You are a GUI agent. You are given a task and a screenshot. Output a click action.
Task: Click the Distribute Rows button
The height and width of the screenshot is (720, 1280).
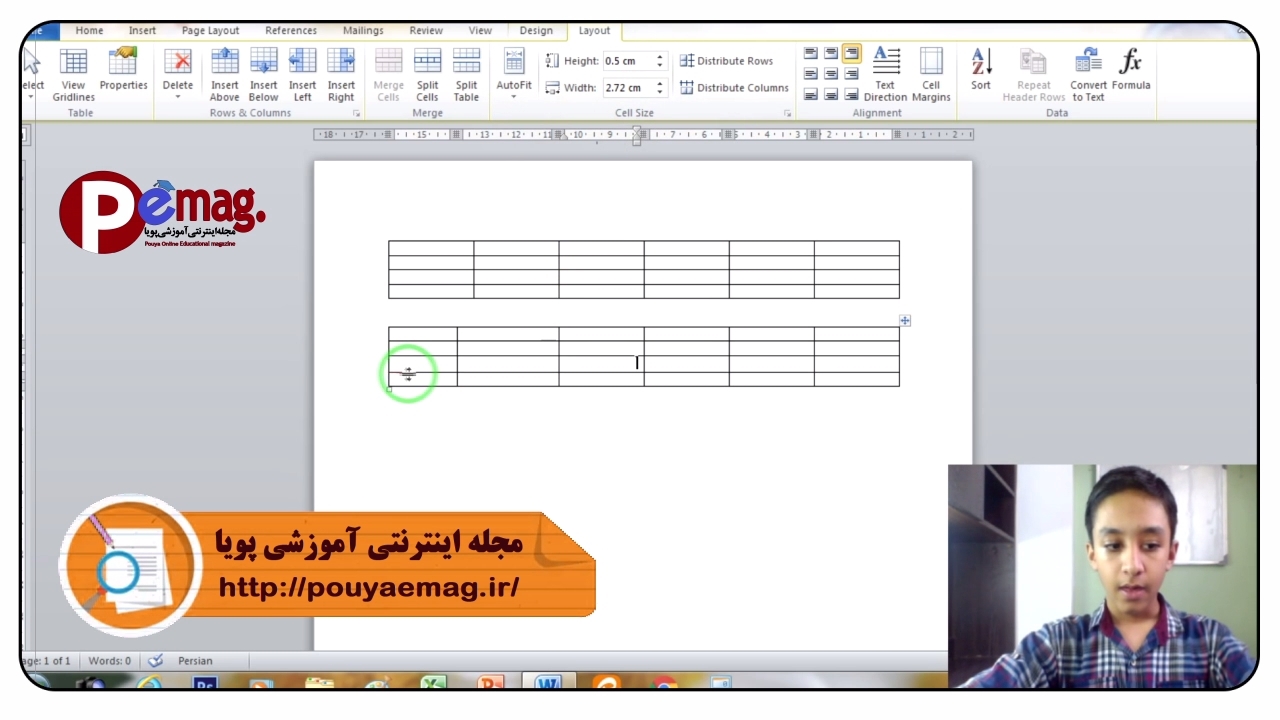(x=726, y=61)
